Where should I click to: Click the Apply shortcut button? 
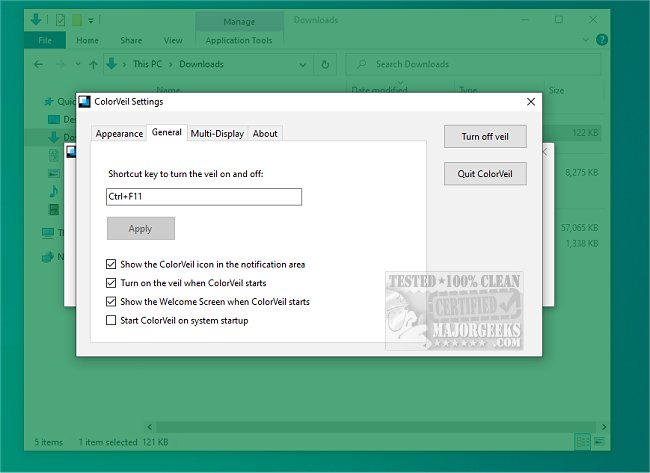coord(141,228)
